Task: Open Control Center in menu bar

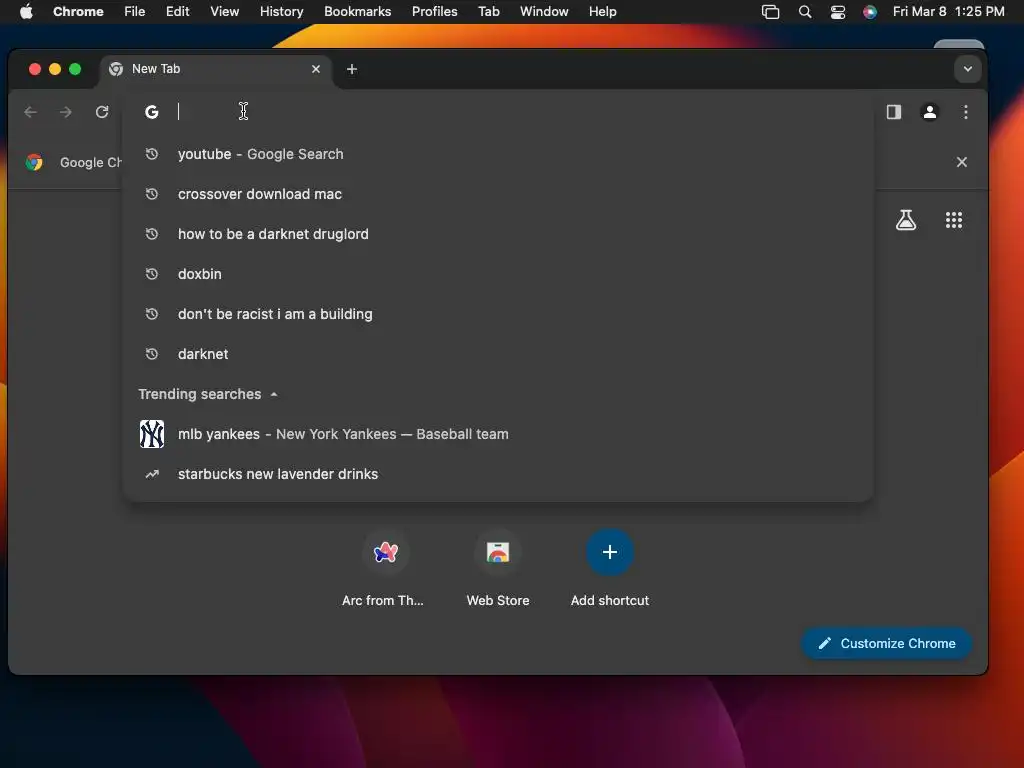Action: click(x=838, y=12)
